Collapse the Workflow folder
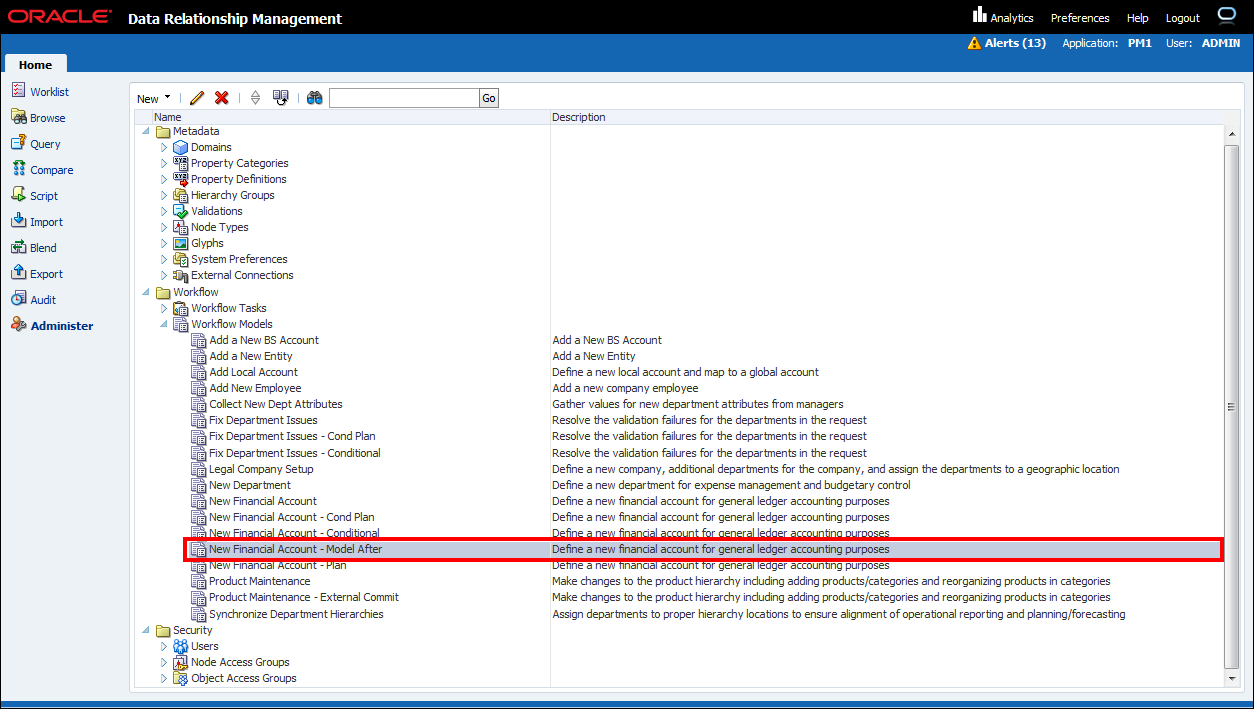Viewport: 1254px width, 709px height. (x=146, y=292)
